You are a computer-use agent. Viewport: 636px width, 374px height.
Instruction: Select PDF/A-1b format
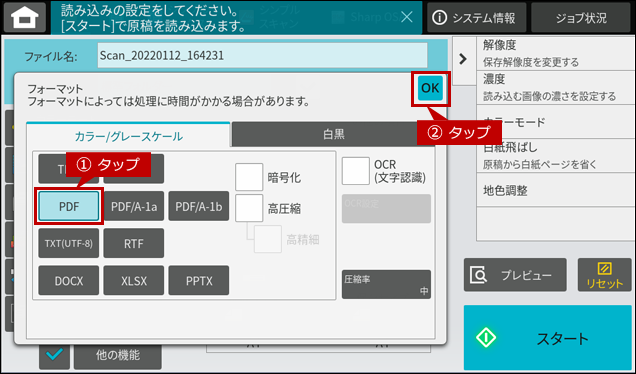pyautogui.click(x=199, y=206)
